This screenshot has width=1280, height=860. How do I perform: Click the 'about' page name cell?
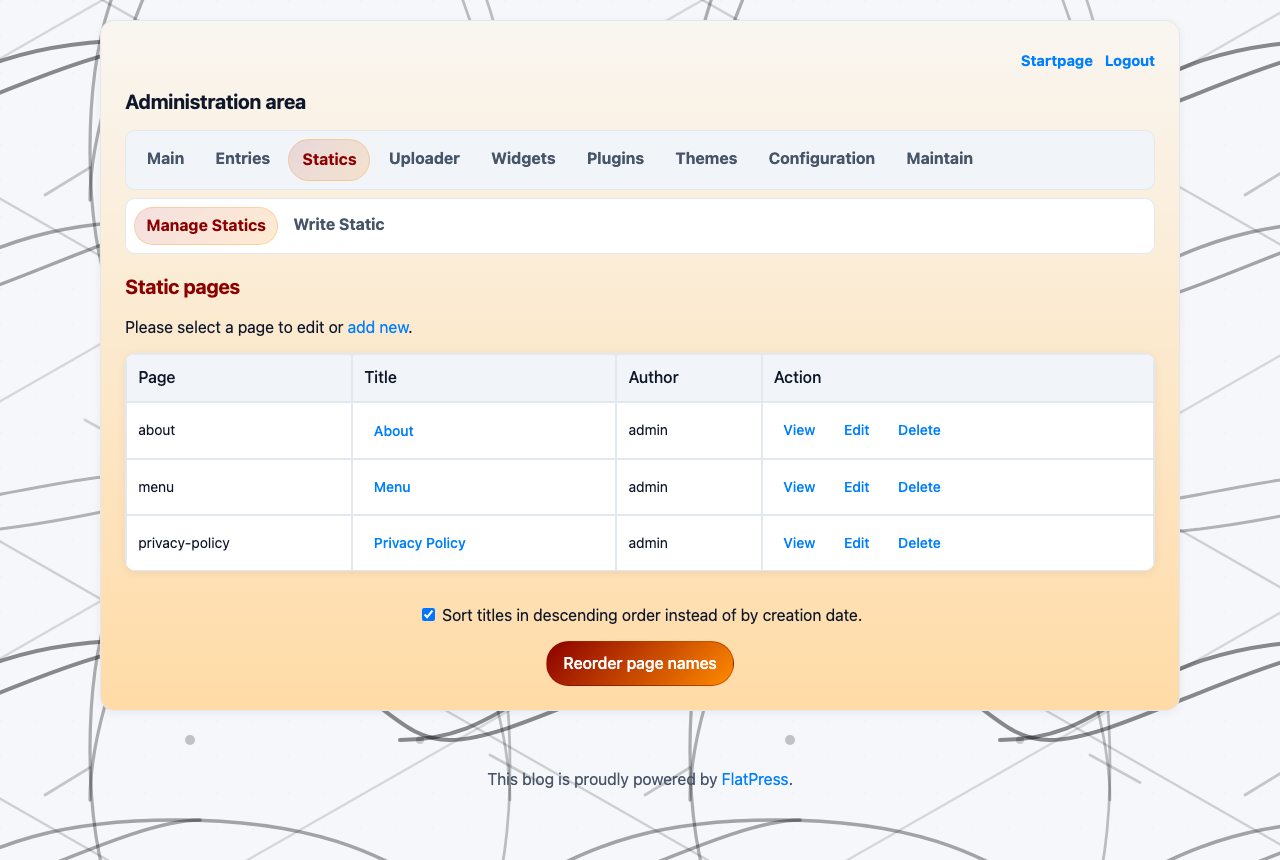click(239, 430)
